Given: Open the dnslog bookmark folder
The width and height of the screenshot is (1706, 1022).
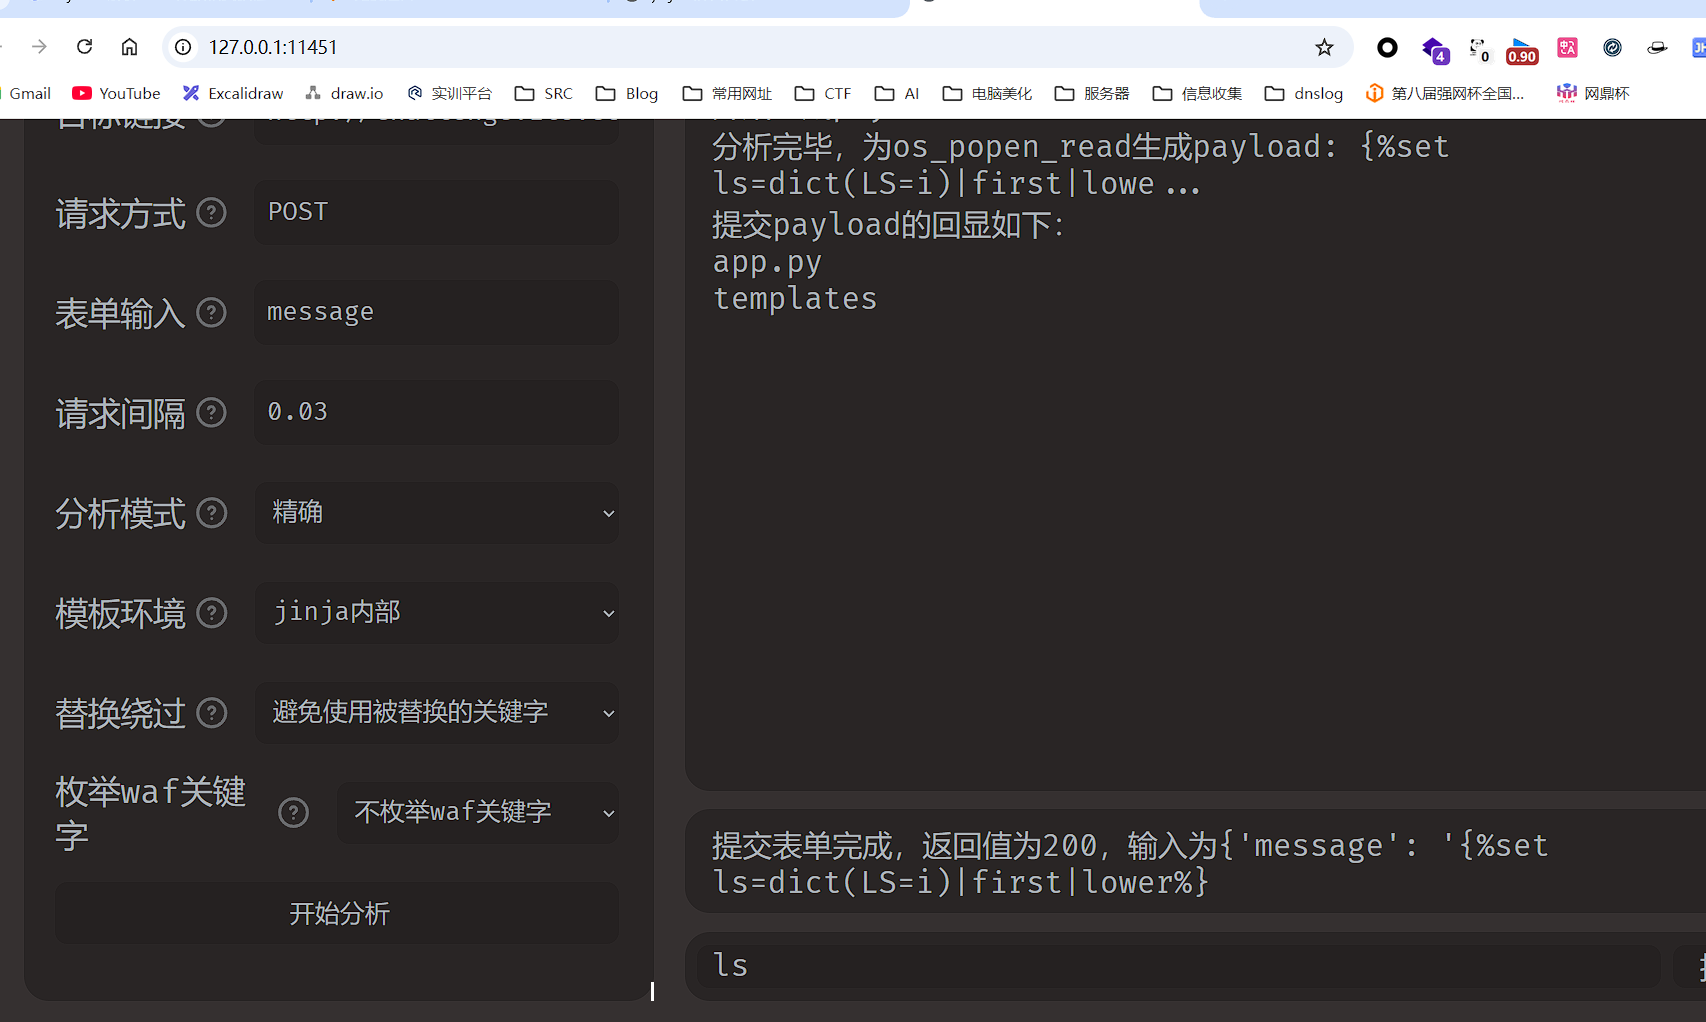Looking at the screenshot, I should [x=1304, y=93].
